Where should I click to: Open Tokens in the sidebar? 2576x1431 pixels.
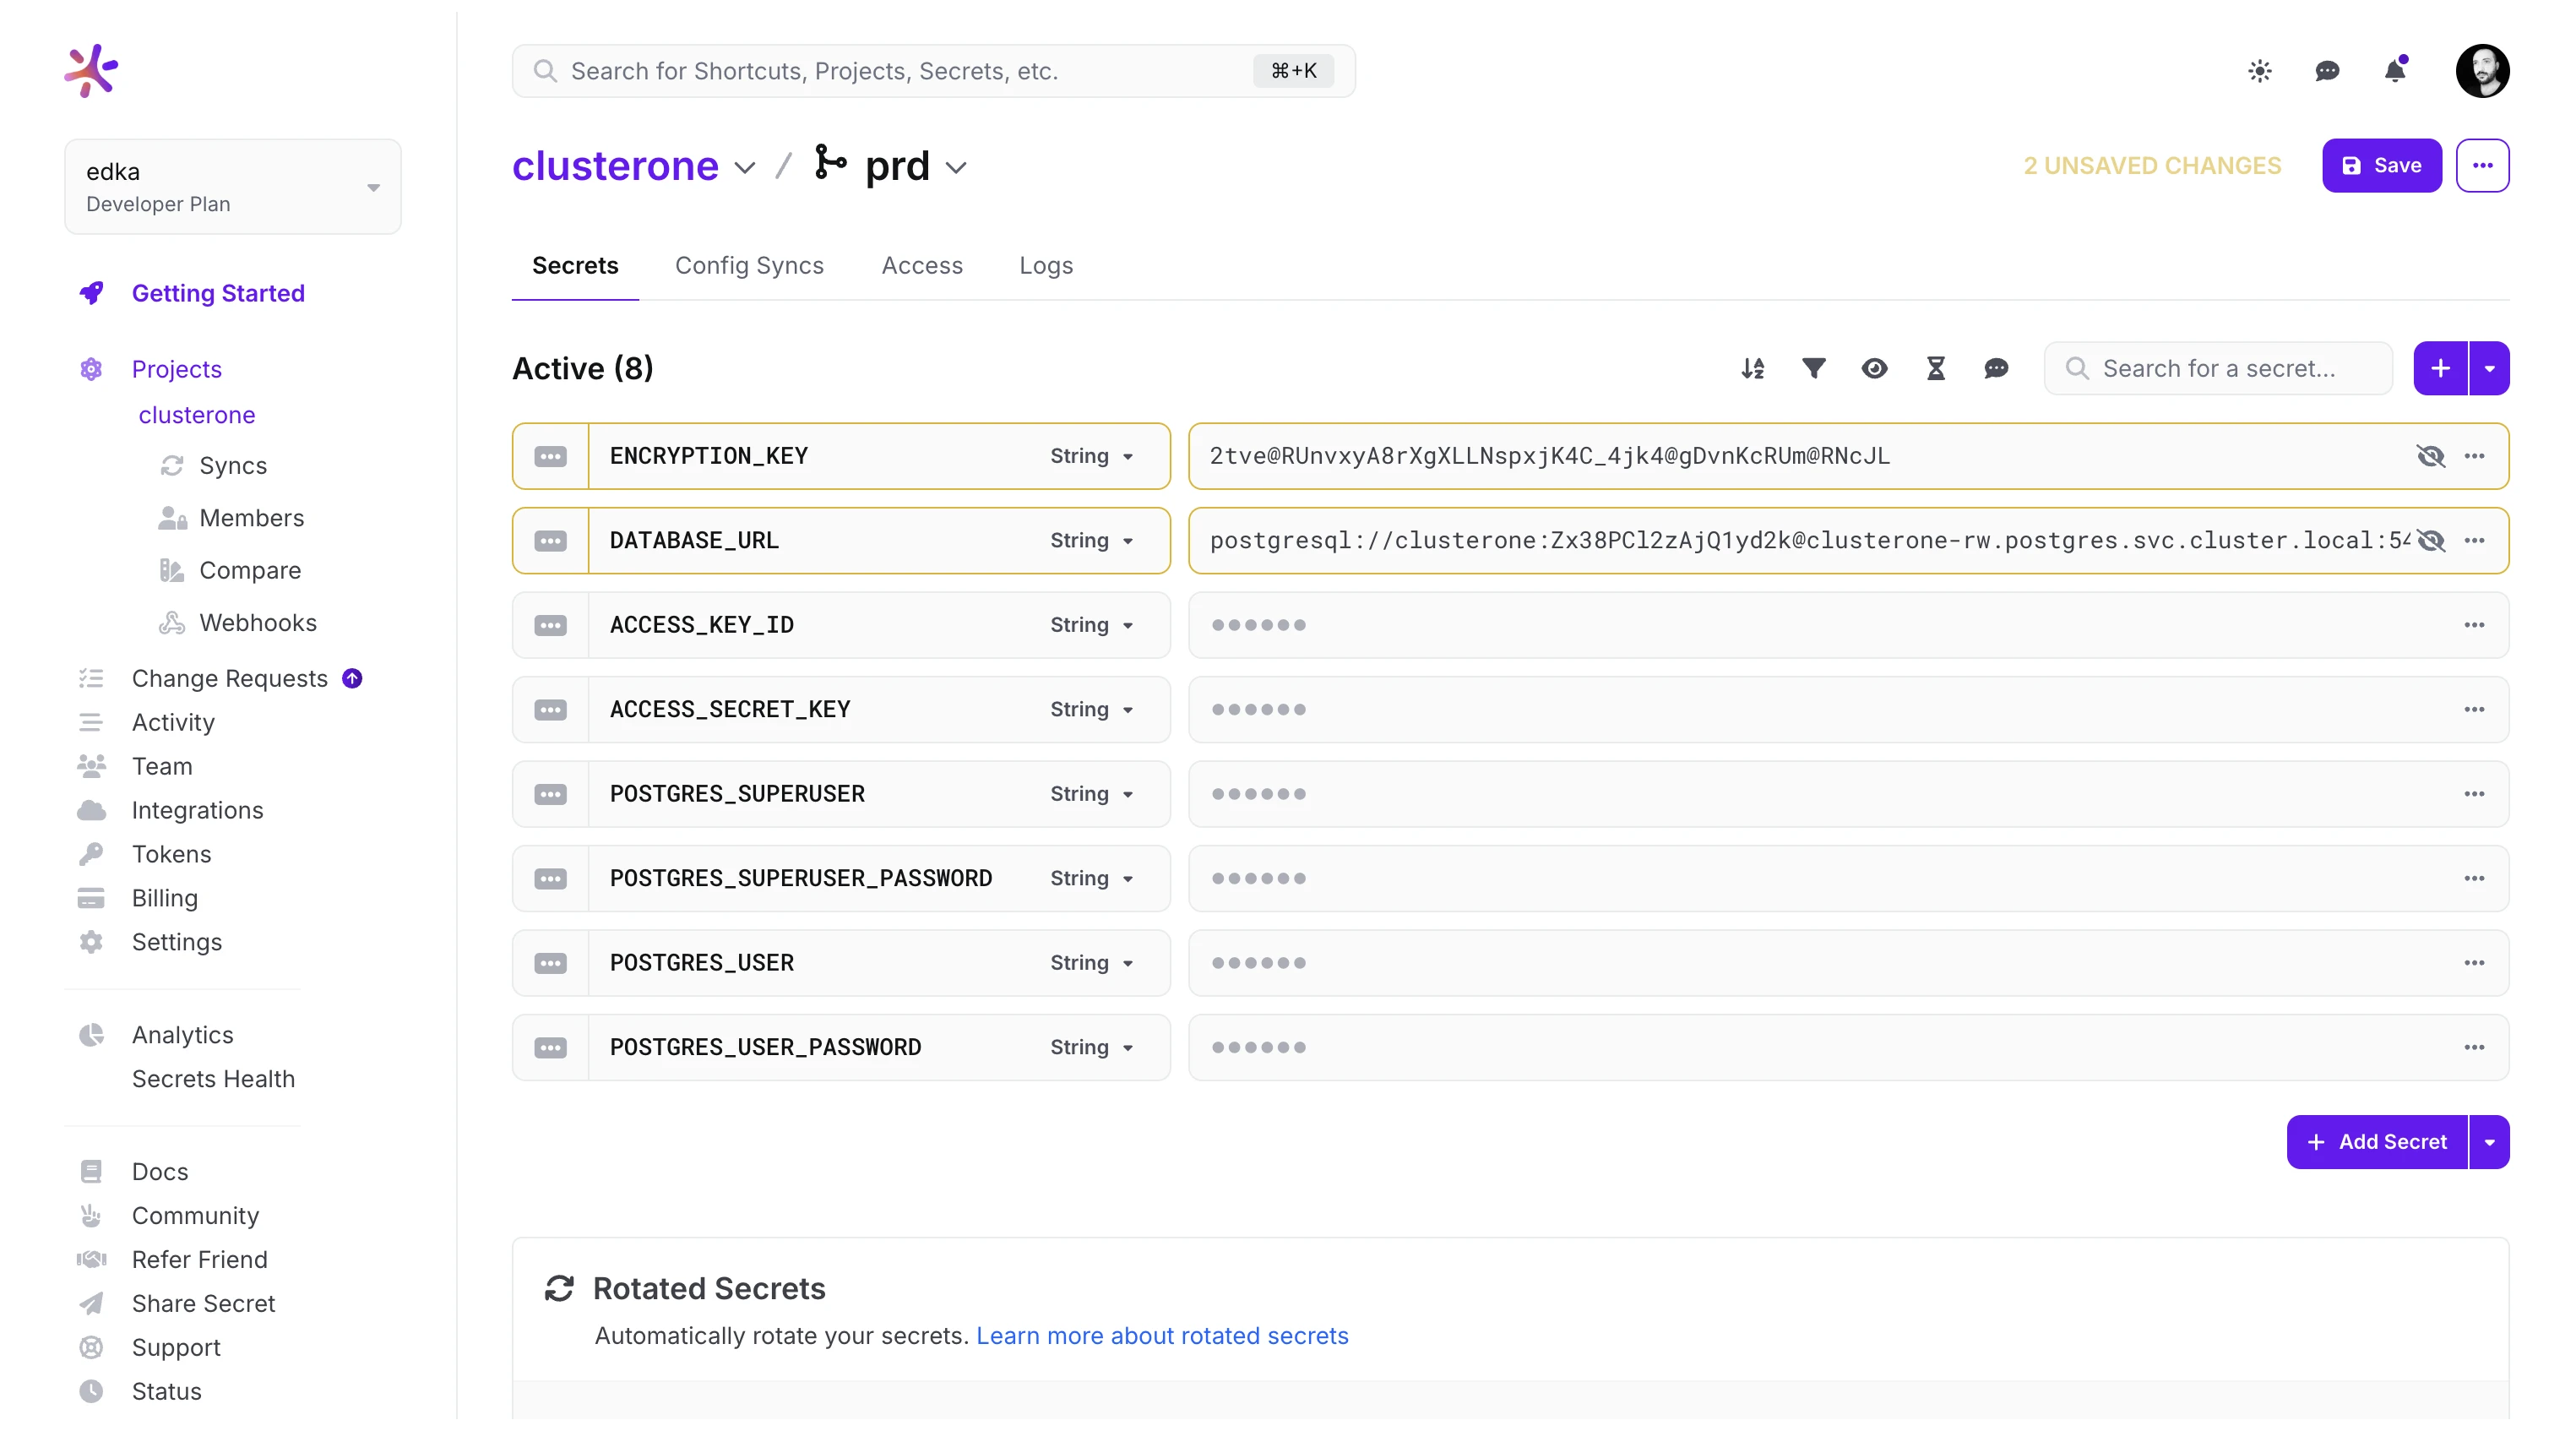tap(171, 854)
